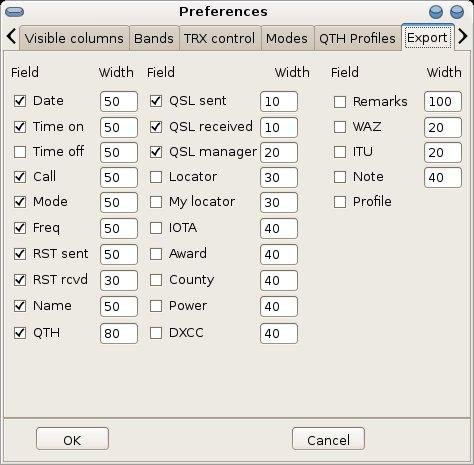Check the My locator checkbox
The width and height of the screenshot is (474, 465).
click(156, 202)
